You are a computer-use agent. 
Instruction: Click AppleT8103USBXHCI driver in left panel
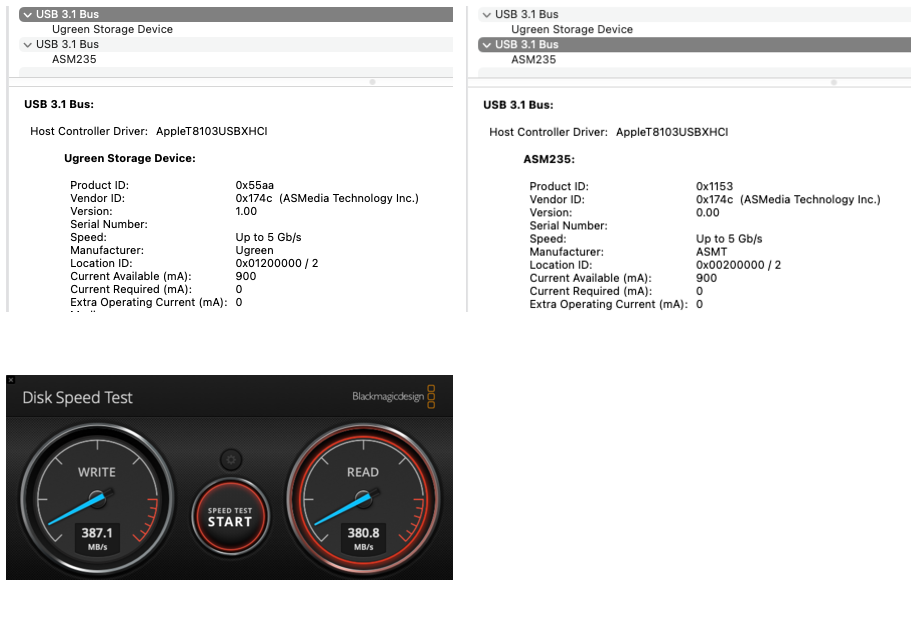211,131
